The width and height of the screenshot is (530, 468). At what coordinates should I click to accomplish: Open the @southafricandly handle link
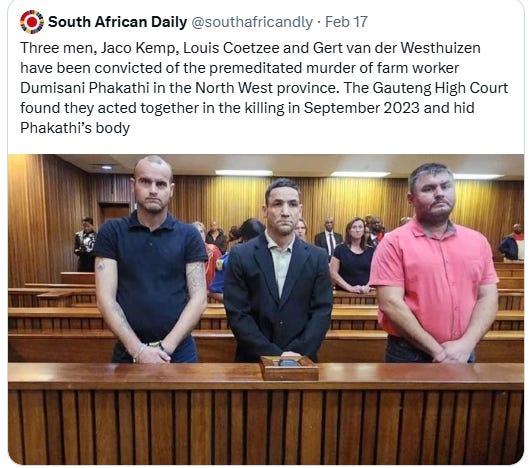pos(252,22)
